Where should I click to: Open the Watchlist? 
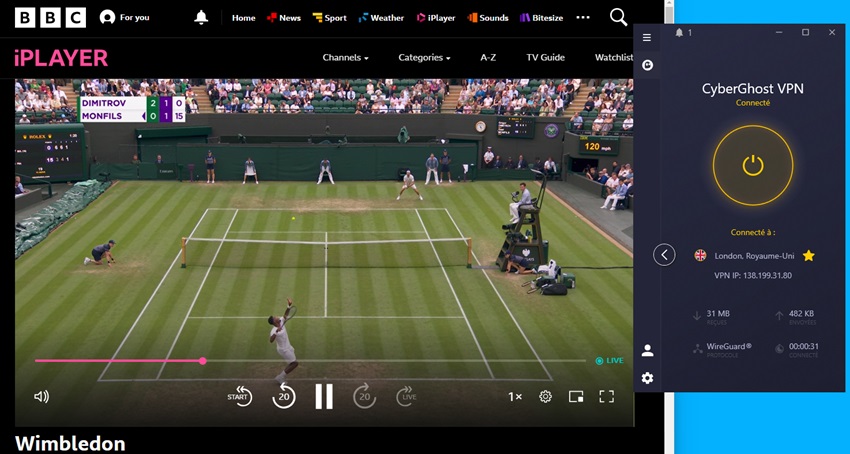614,57
